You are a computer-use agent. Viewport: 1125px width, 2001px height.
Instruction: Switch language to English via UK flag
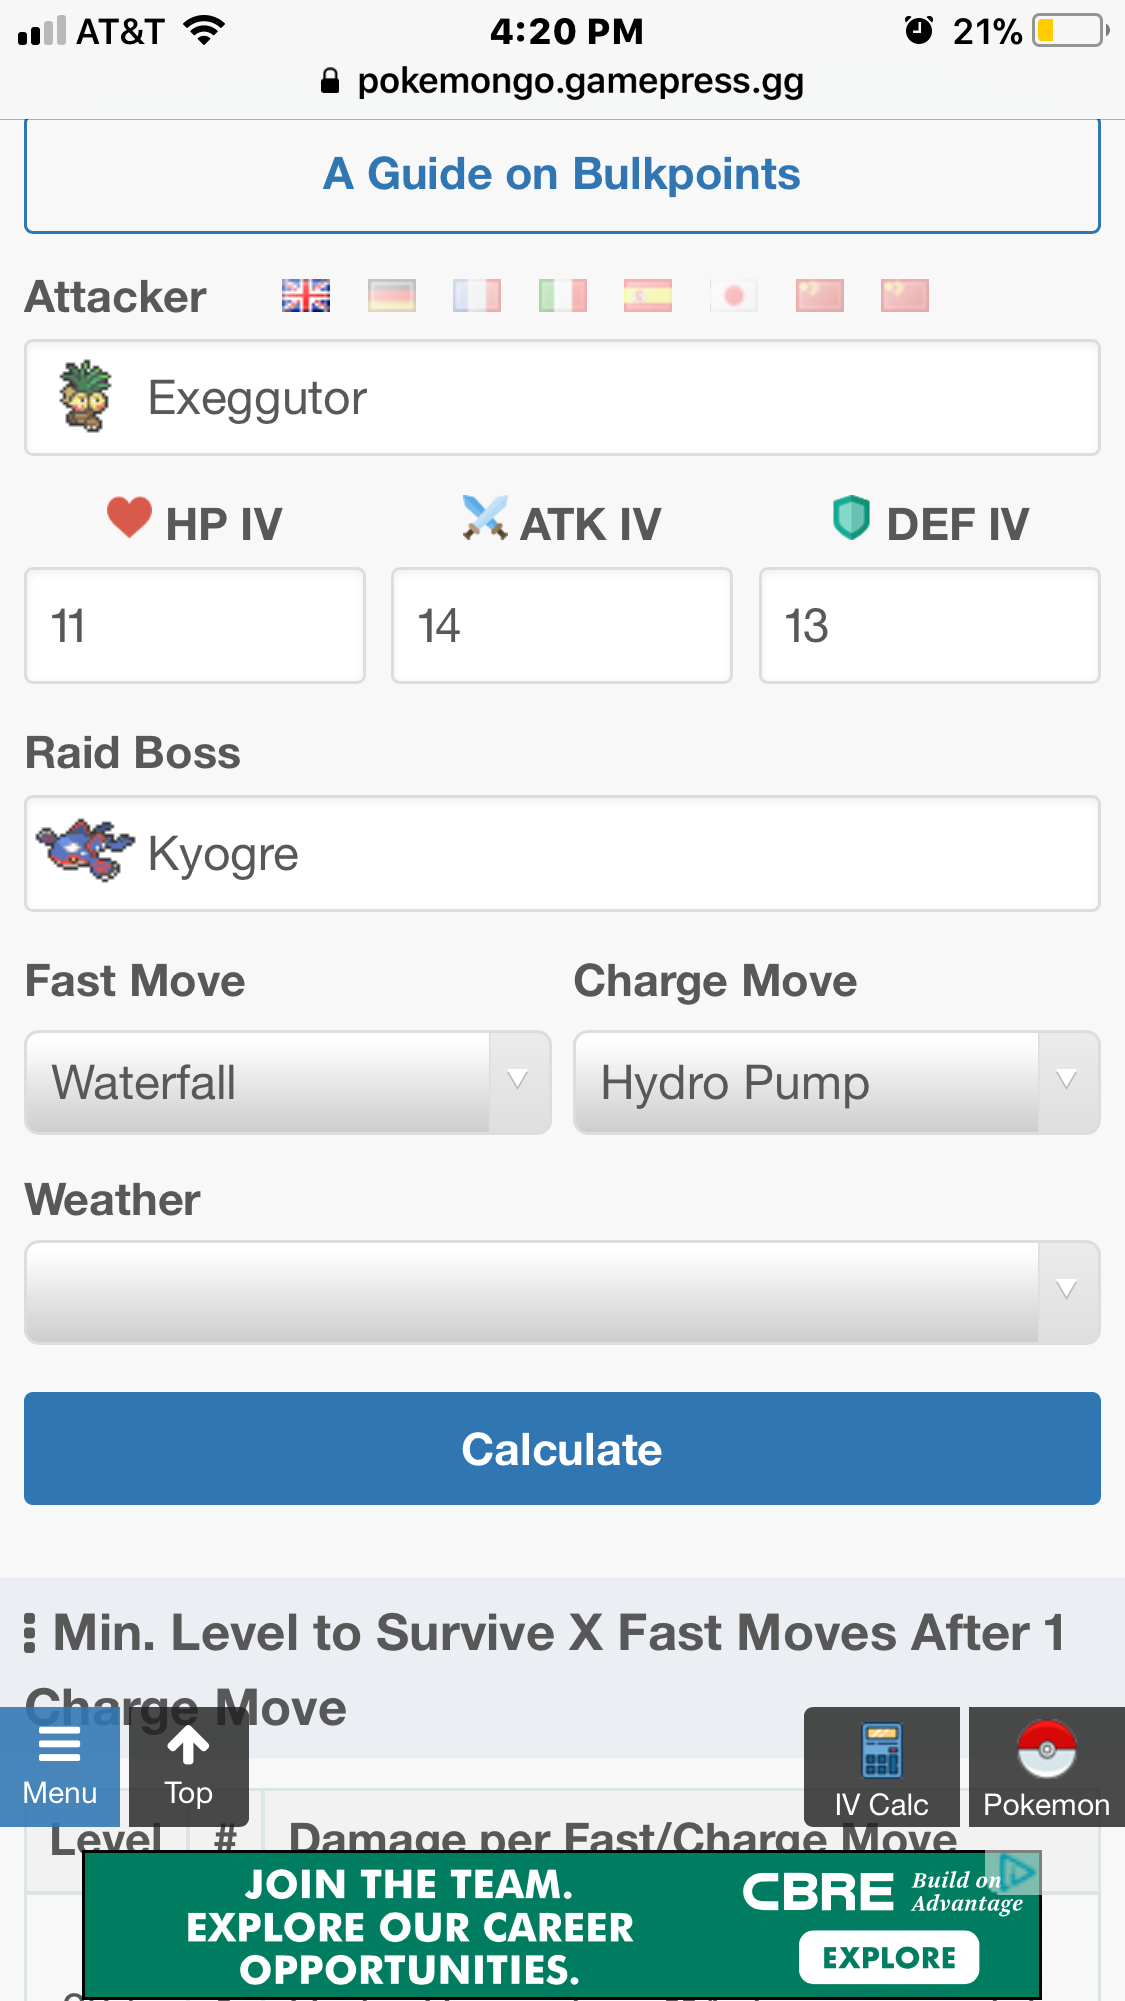point(306,296)
